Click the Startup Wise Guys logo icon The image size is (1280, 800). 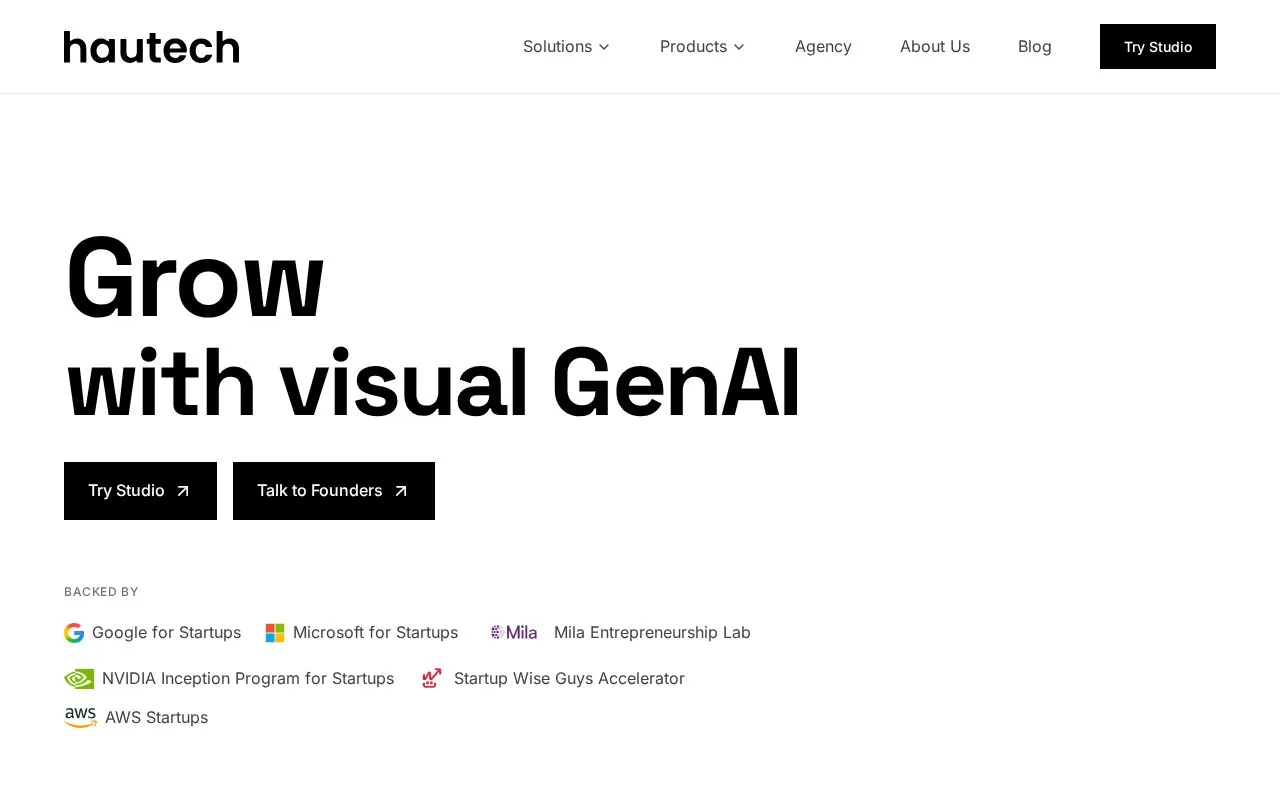pos(432,679)
